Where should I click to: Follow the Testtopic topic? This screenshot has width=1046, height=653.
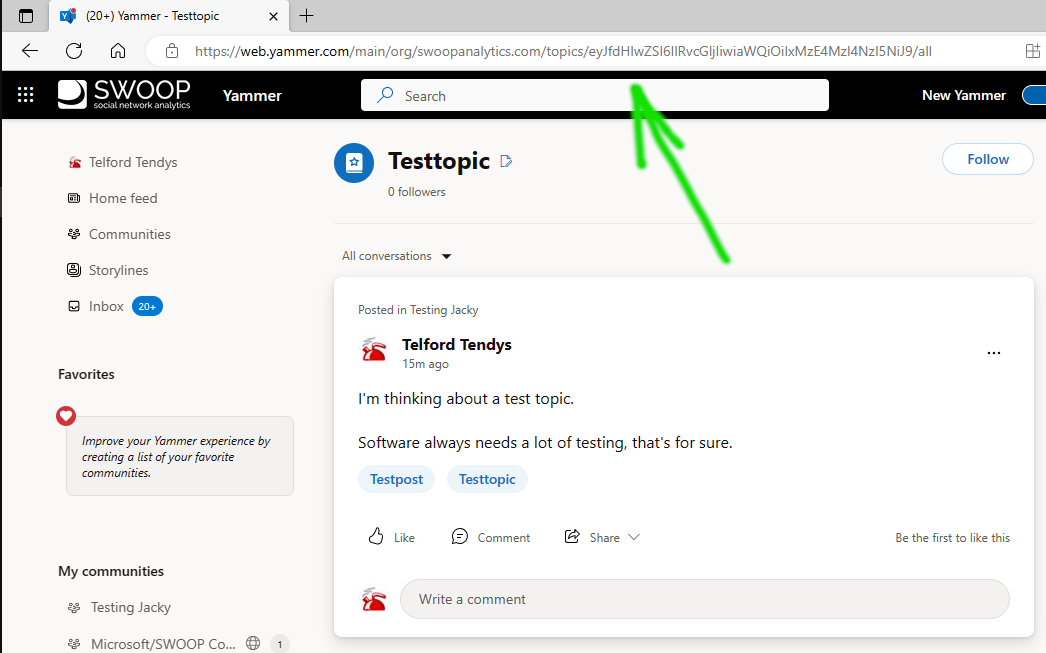[x=987, y=159]
